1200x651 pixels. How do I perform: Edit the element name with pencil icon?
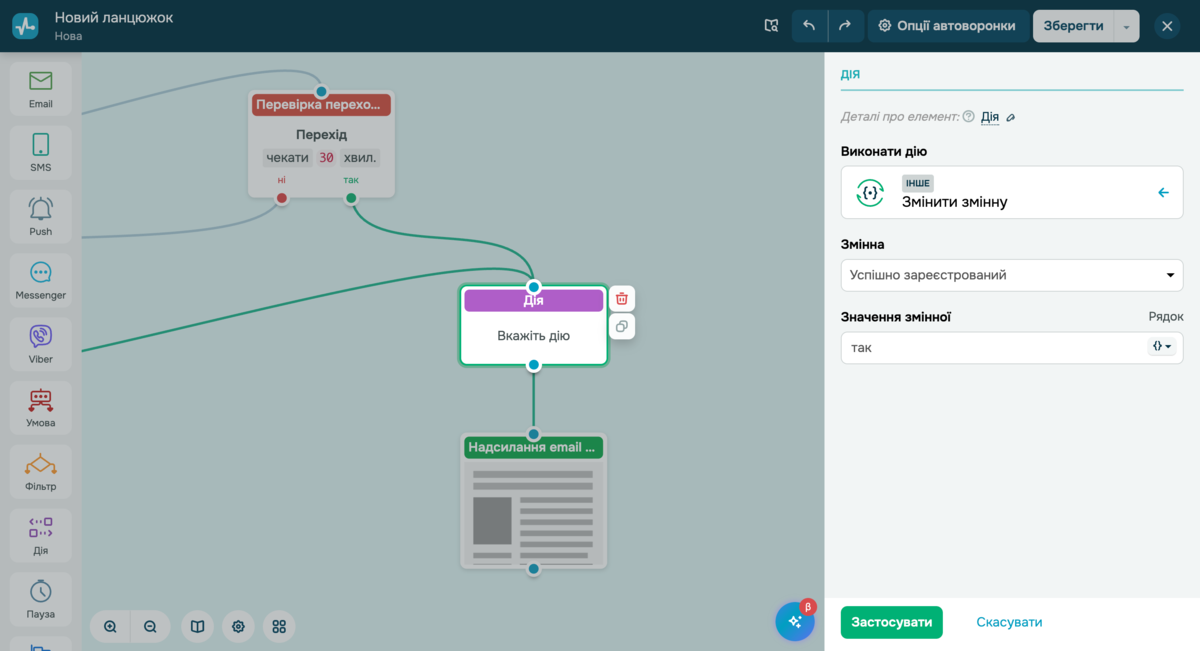(1011, 118)
